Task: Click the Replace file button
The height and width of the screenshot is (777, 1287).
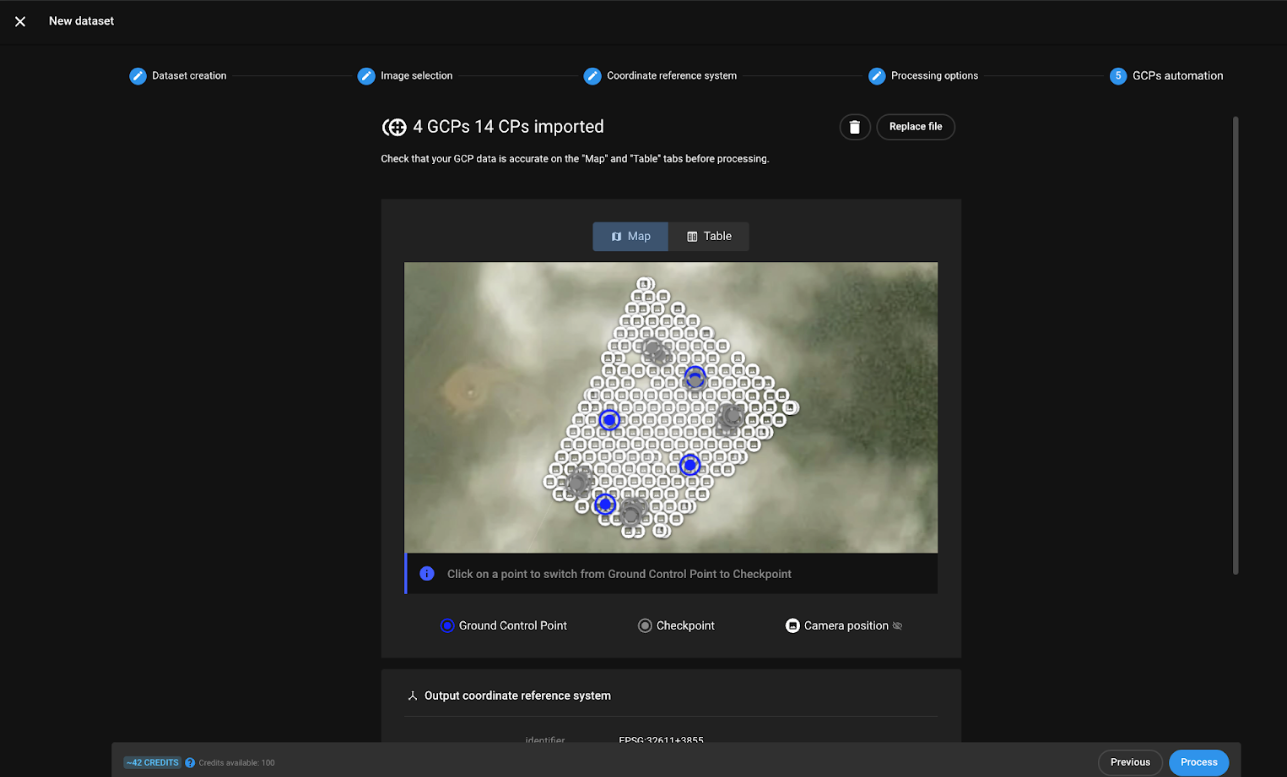Action: point(915,127)
